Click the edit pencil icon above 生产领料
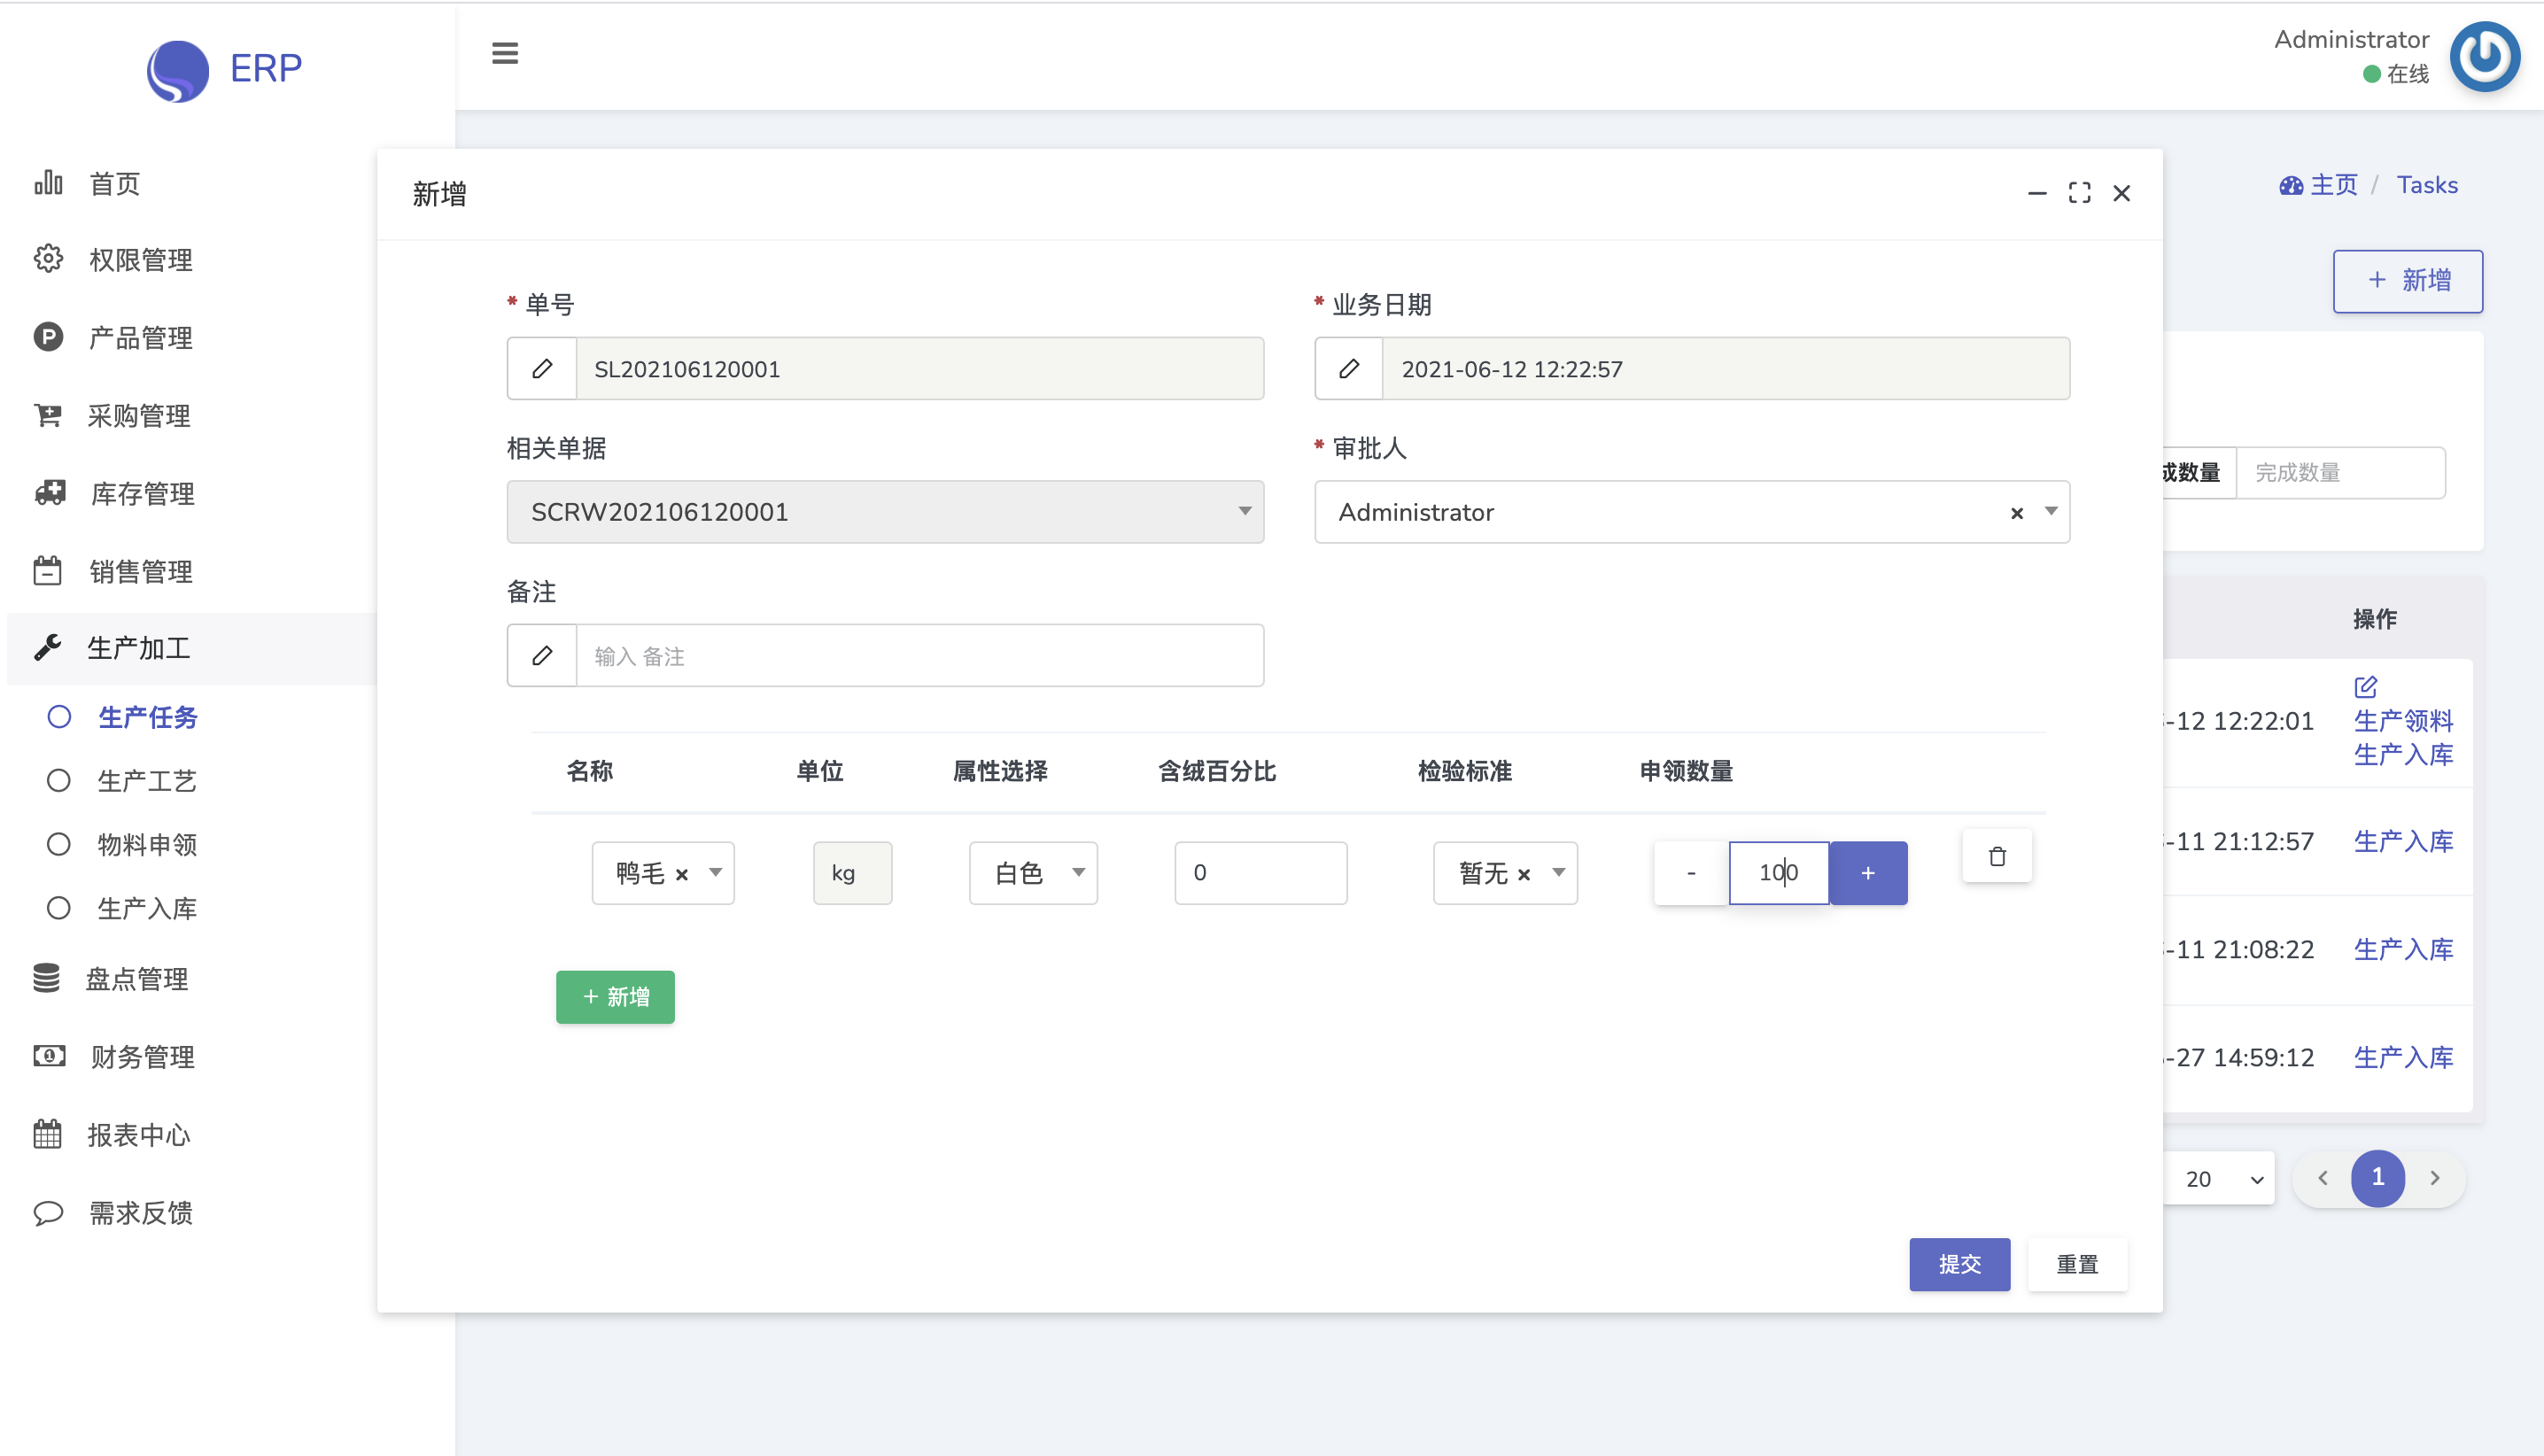 (2365, 687)
